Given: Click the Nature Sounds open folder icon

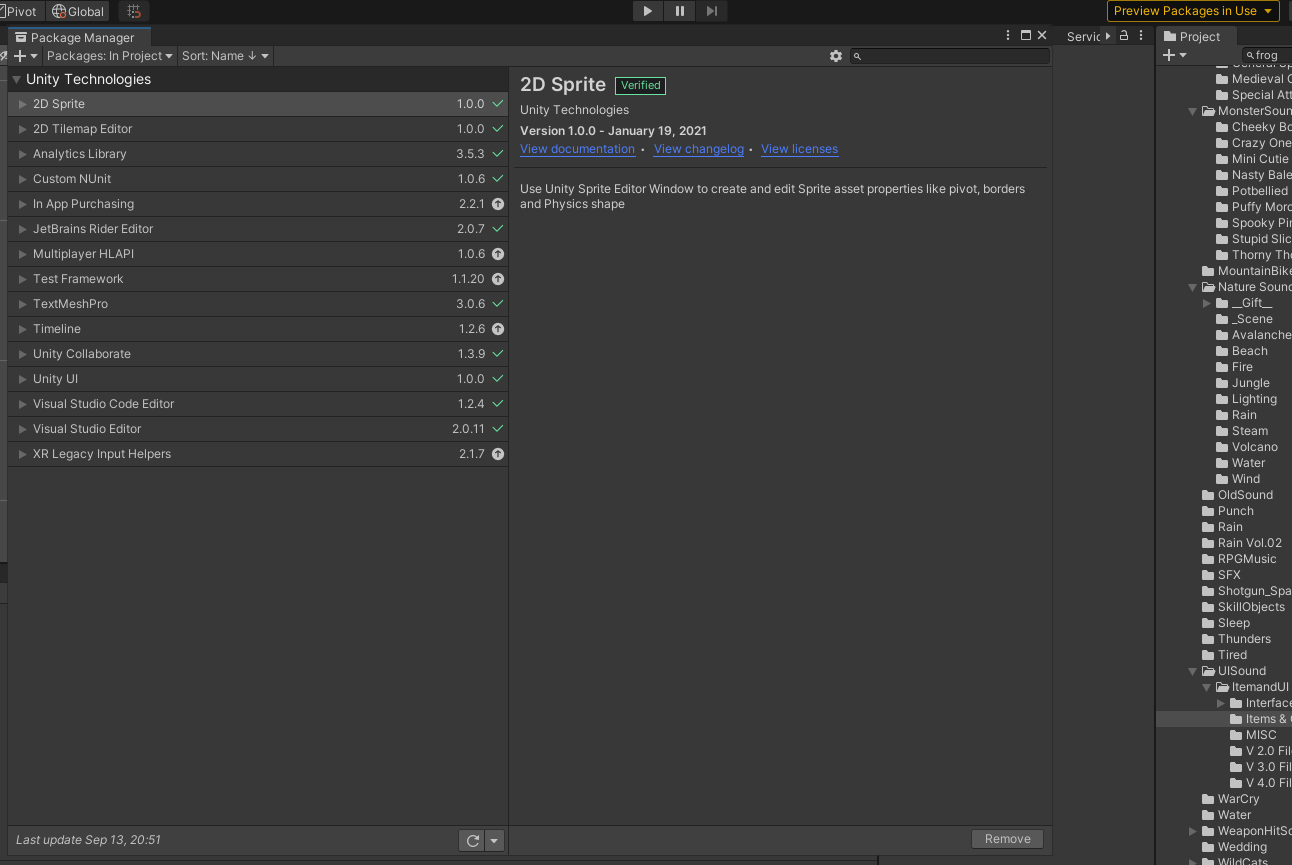Looking at the screenshot, I should (1208, 287).
